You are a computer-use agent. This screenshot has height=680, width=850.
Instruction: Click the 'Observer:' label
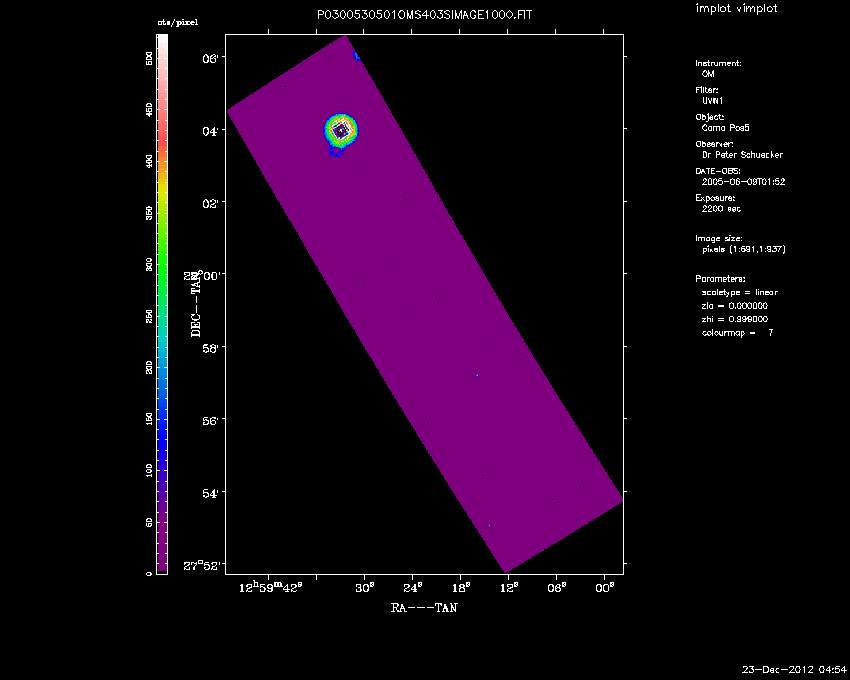(714, 144)
